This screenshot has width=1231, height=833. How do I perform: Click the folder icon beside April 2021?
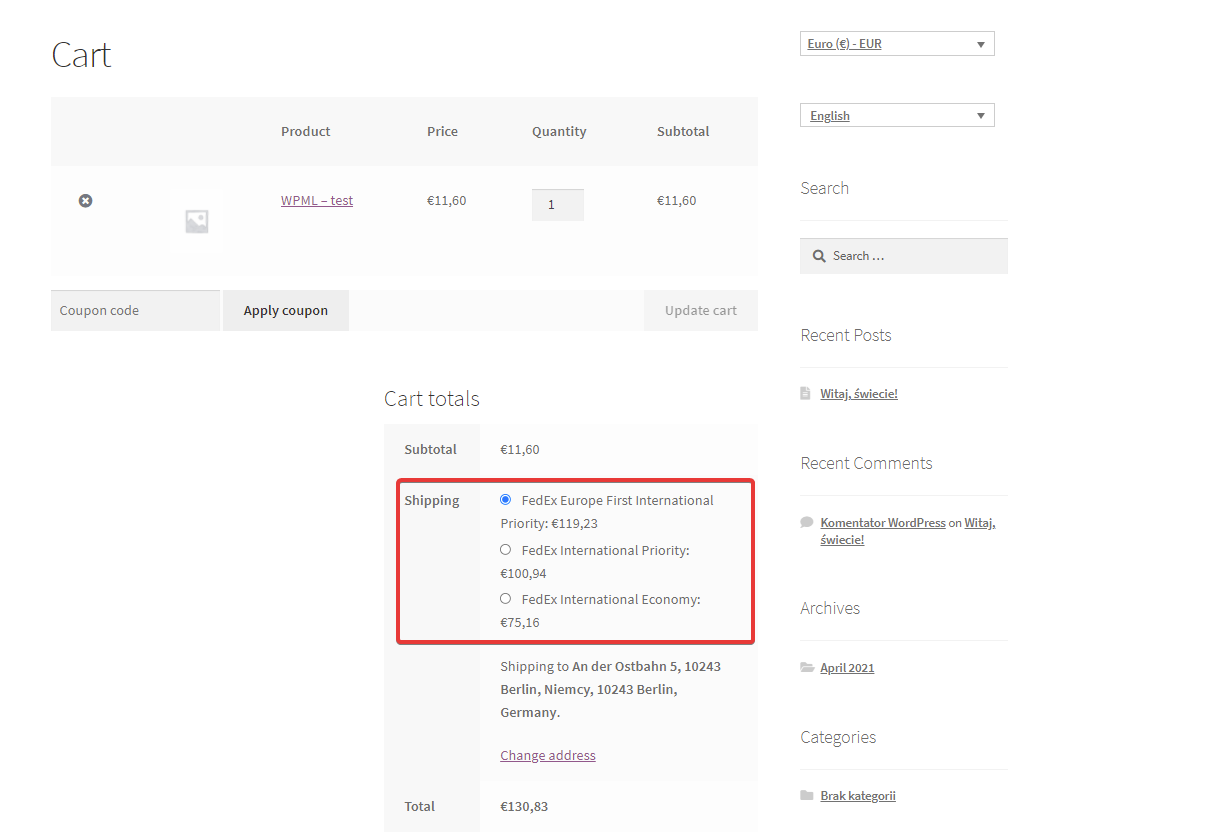[x=807, y=667]
